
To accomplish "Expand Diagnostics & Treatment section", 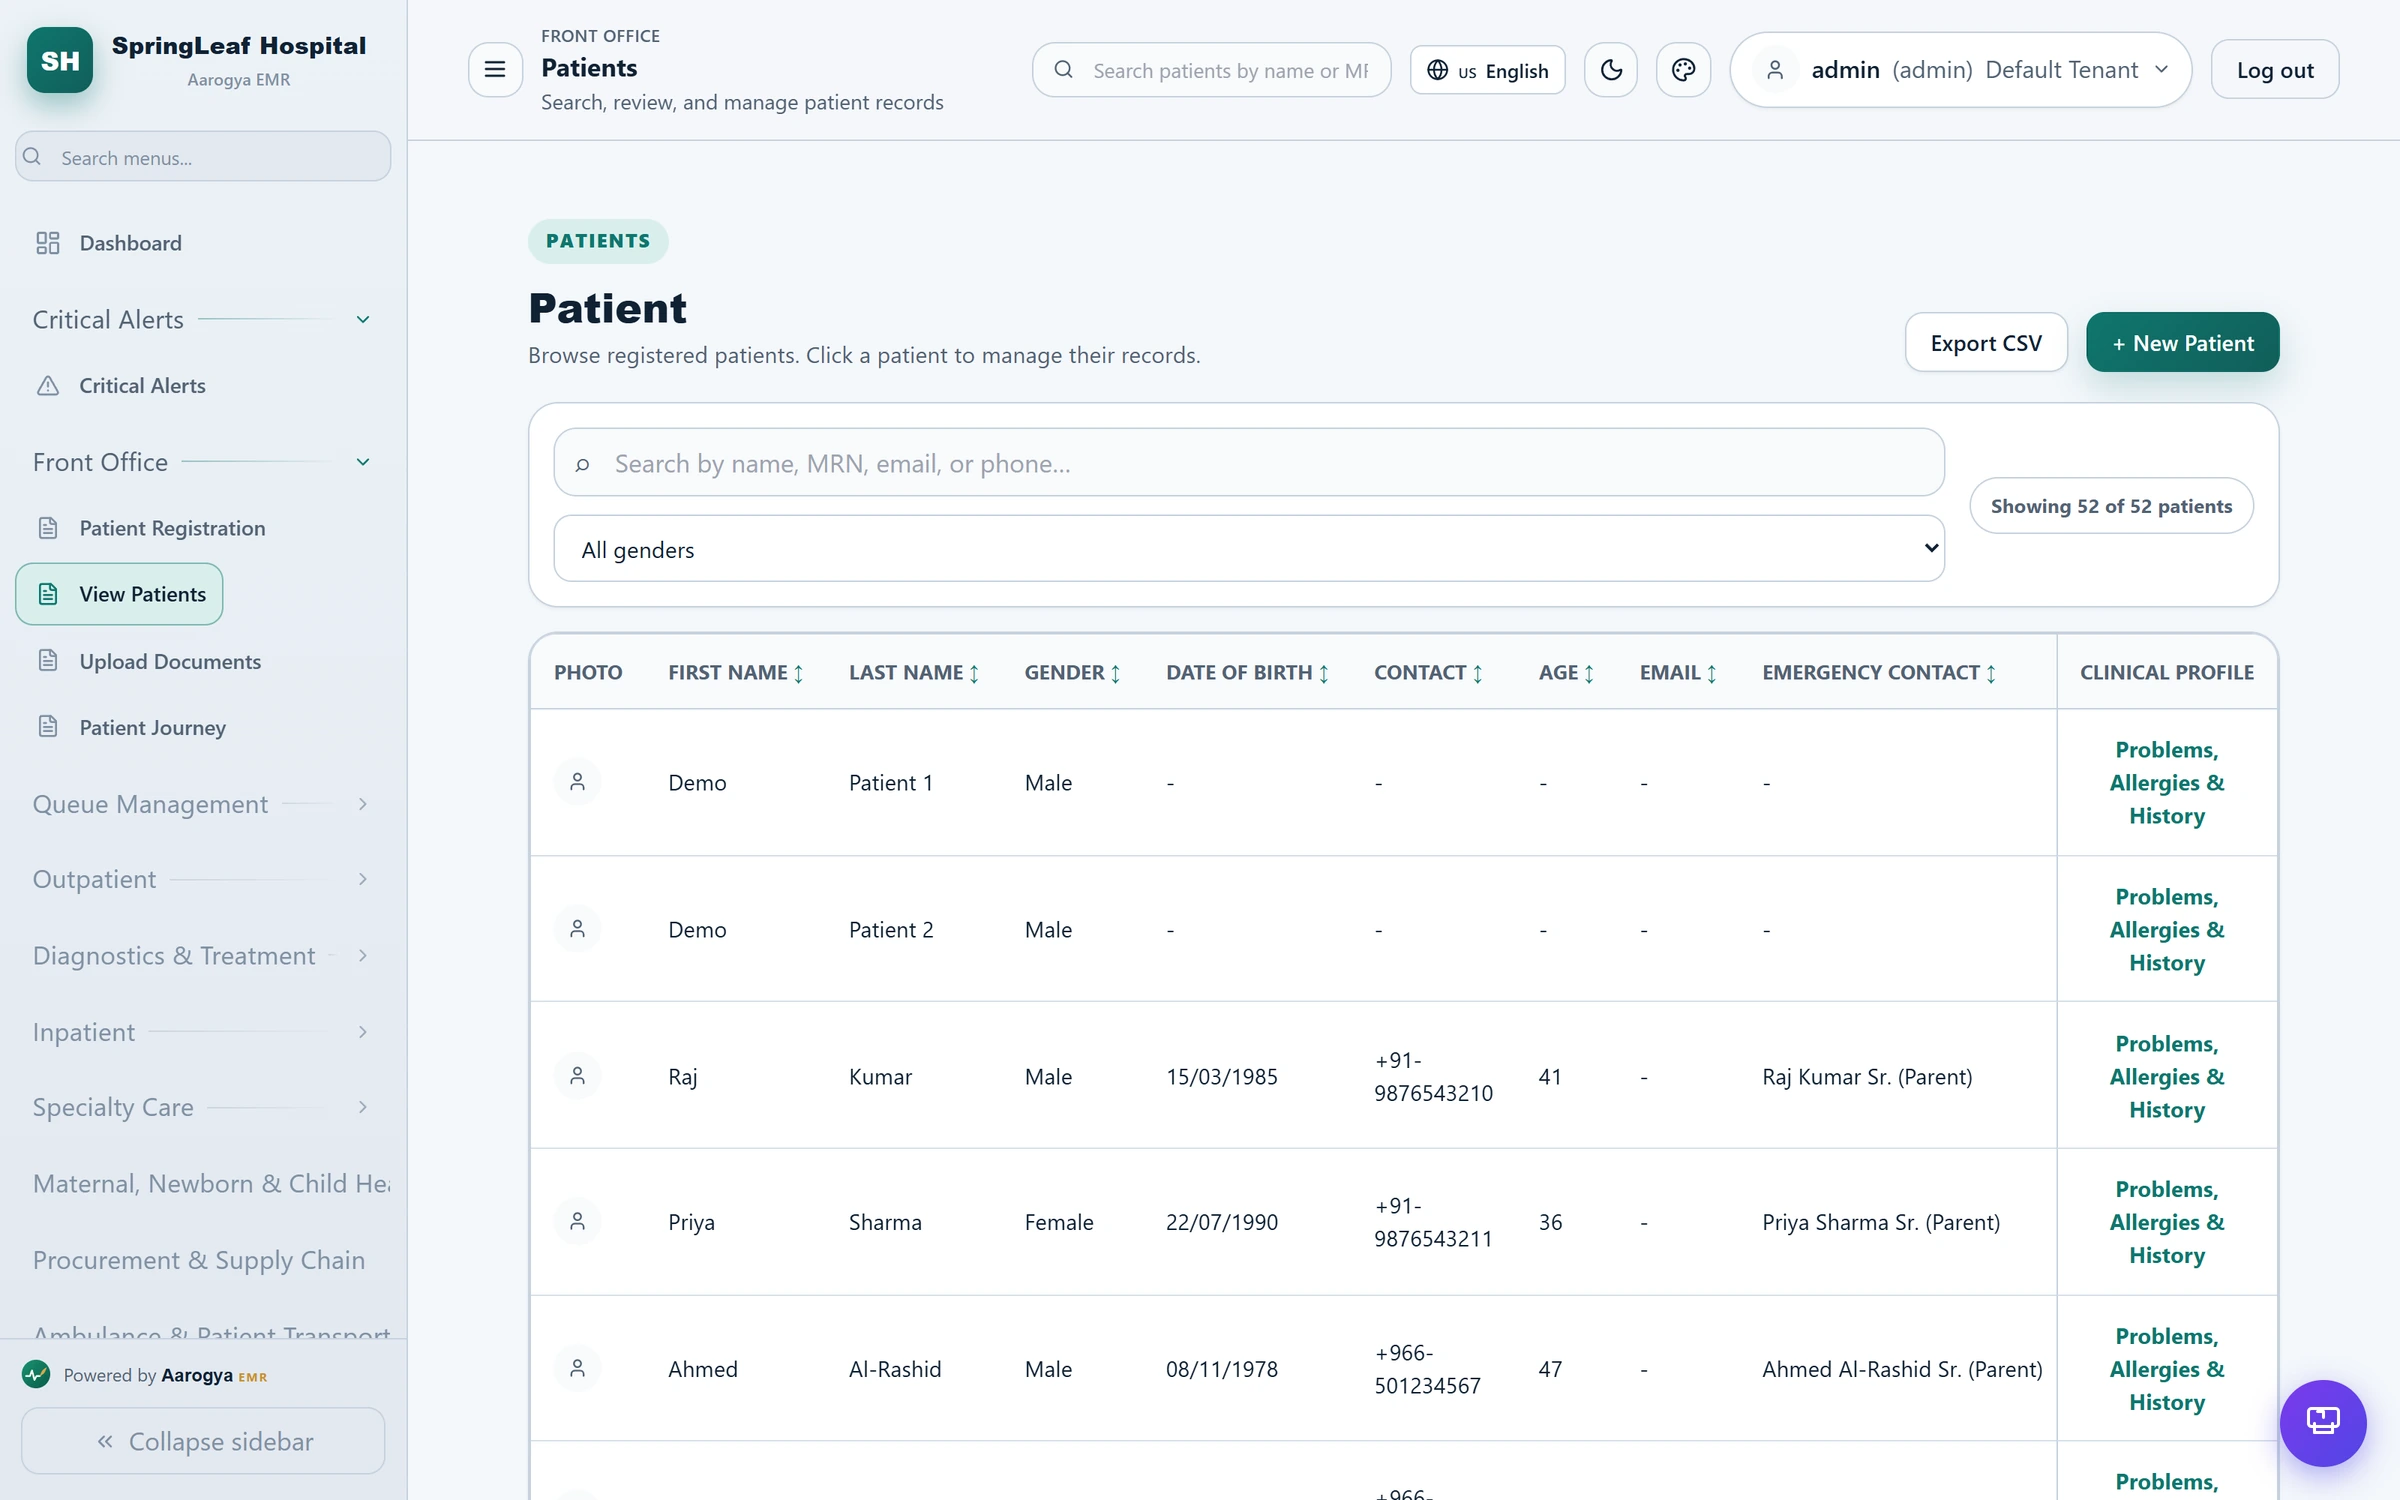I will click(202, 956).
